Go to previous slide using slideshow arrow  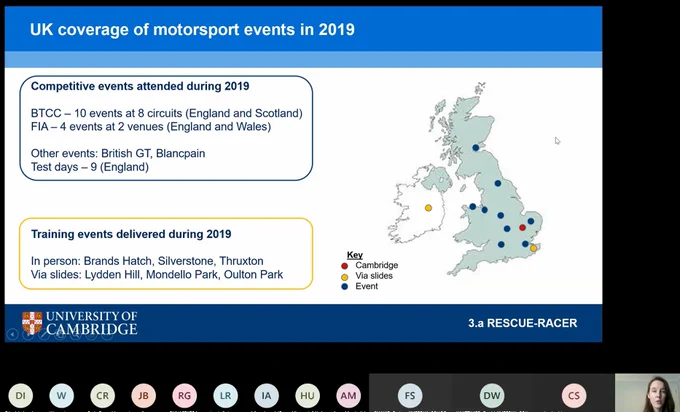[x=12, y=334]
